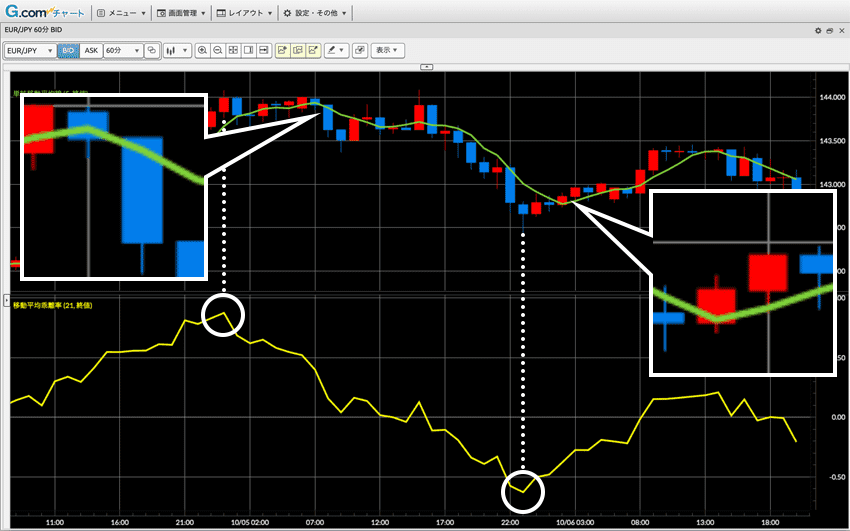Click the EUR/JPY 60分 BID title
The image size is (850, 531).
[x=33, y=30]
